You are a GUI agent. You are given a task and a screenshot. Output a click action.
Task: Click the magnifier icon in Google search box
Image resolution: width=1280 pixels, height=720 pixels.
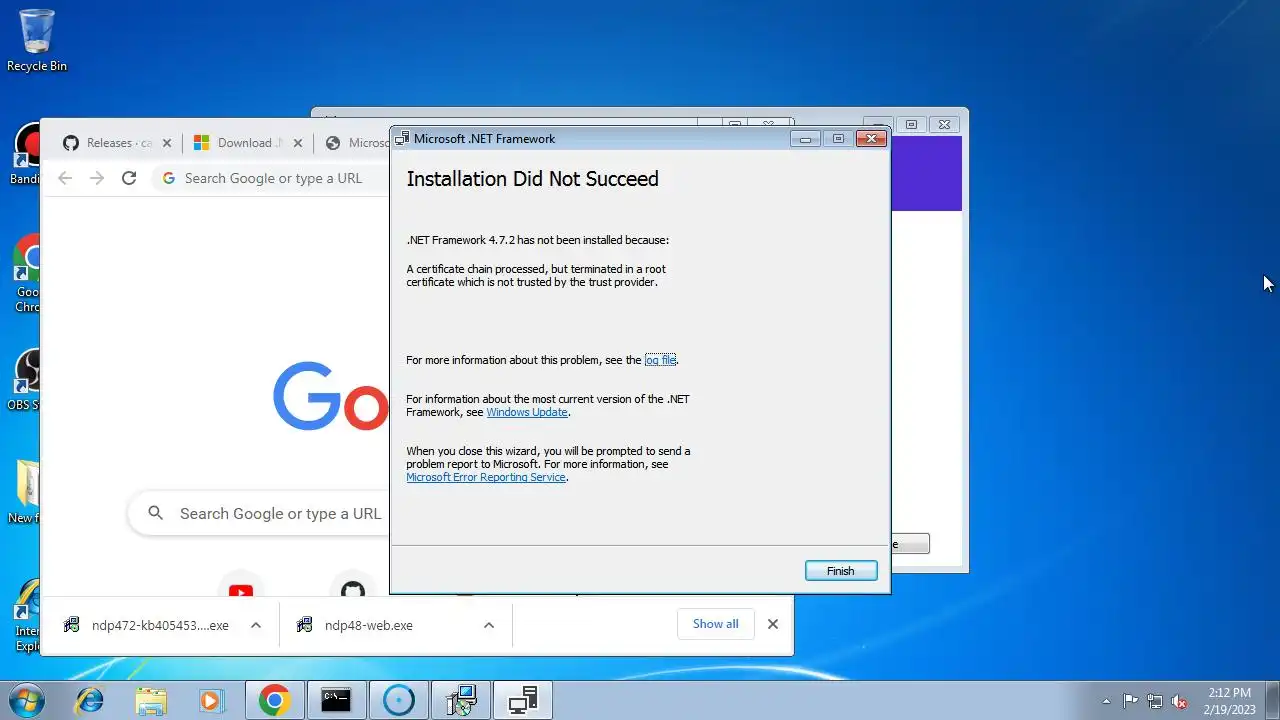tap(155, 513)
